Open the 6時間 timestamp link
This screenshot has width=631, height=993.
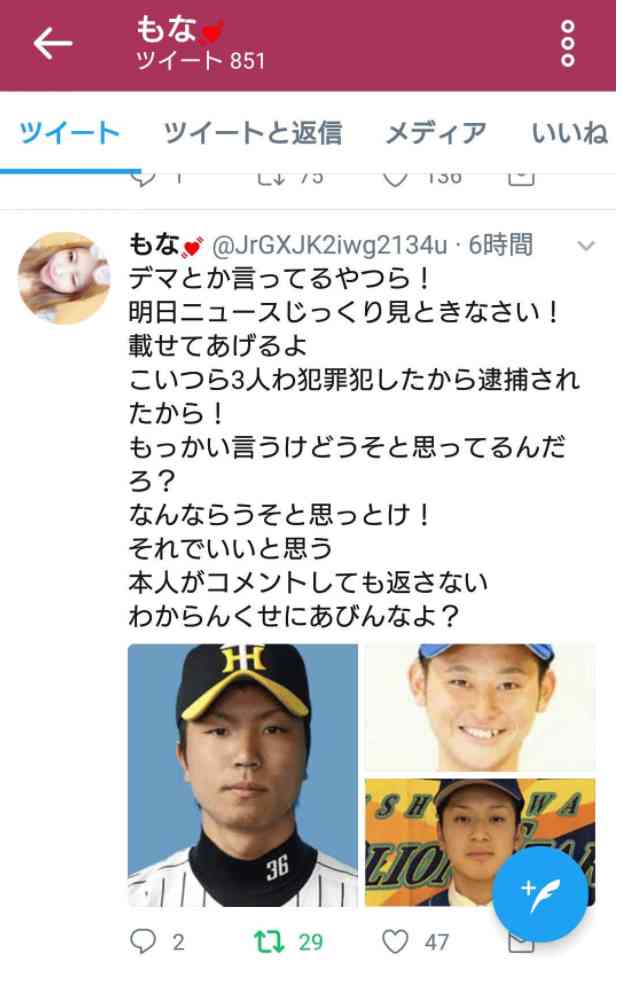click(x=500, y=245)
